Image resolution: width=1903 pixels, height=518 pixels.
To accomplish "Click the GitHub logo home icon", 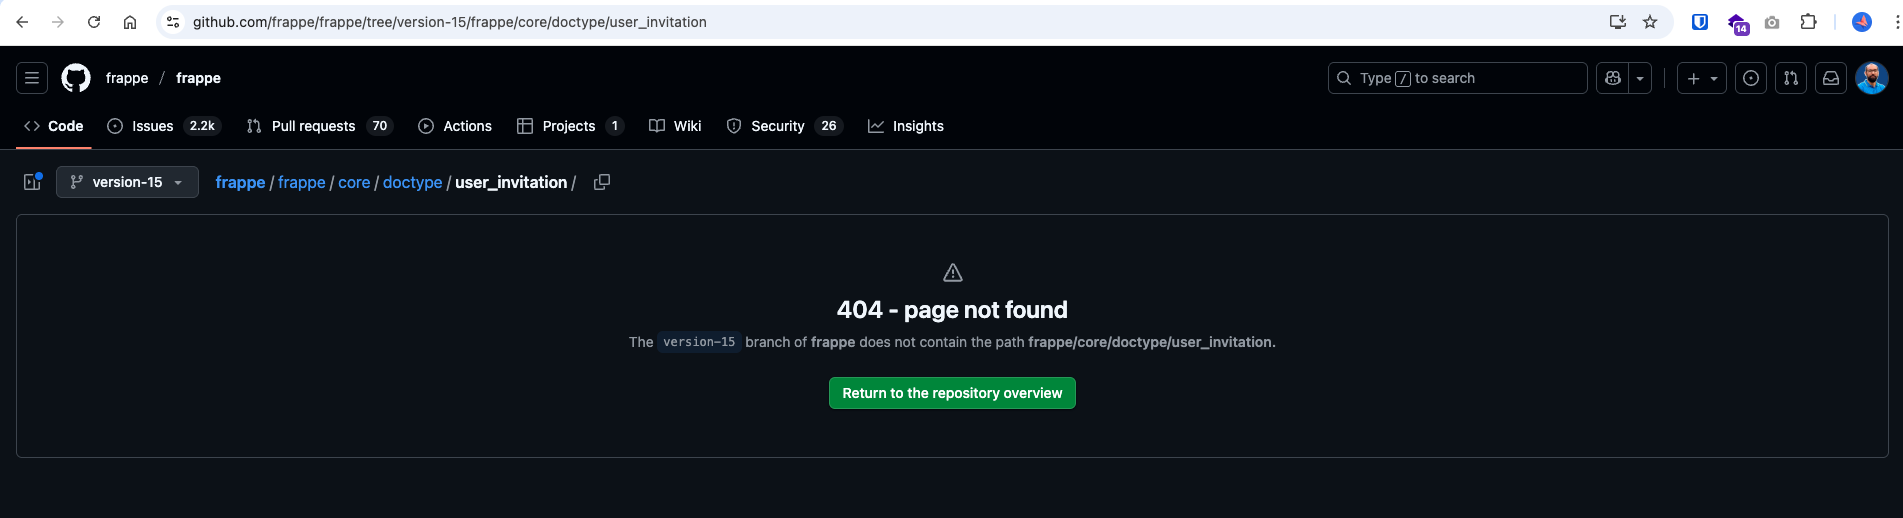I will (x=76, y=78).
